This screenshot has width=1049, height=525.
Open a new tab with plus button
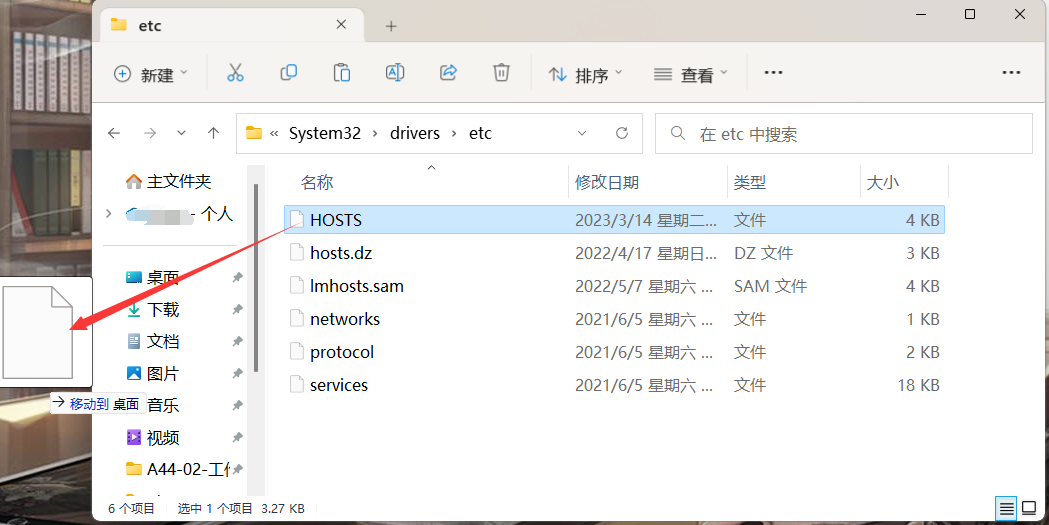[x=391, y=26]
